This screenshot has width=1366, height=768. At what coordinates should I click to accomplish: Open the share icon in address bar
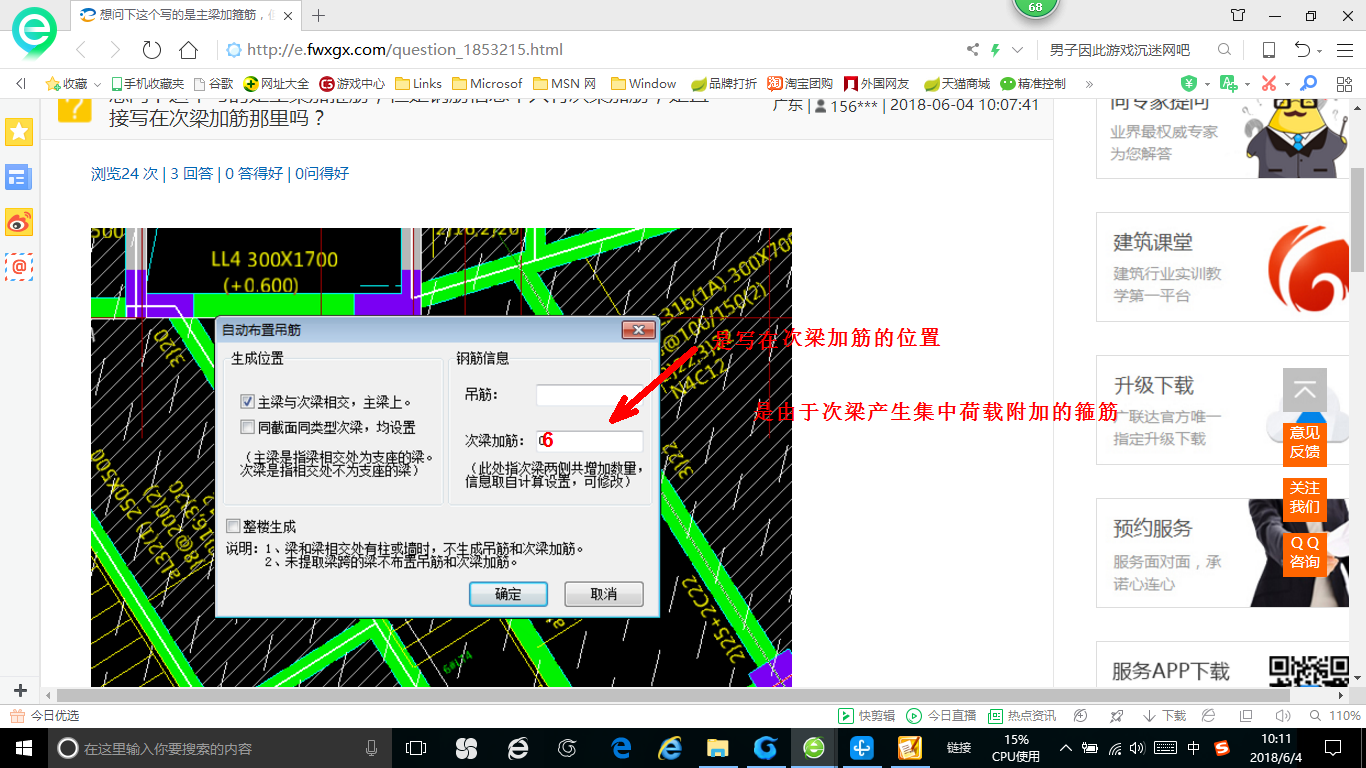point(973,50)
